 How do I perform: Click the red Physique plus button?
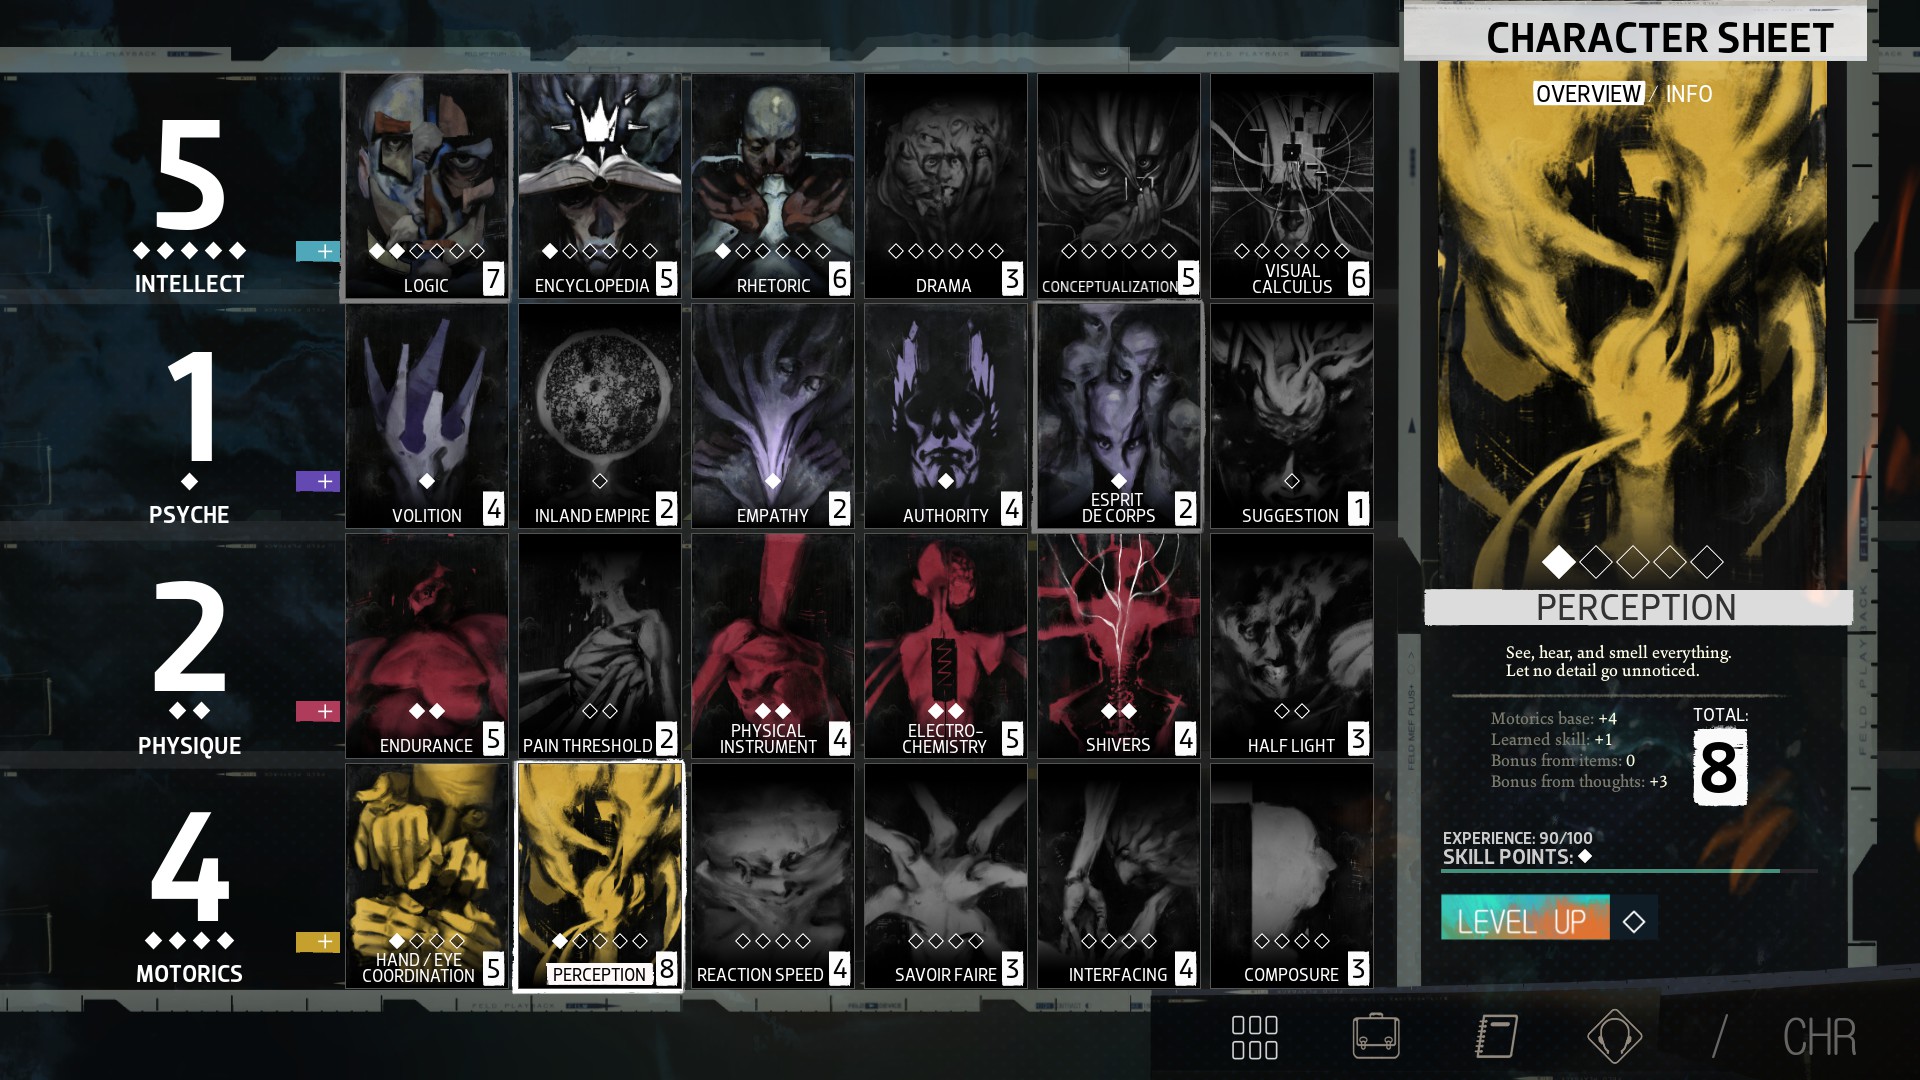[x=318, y=711]
